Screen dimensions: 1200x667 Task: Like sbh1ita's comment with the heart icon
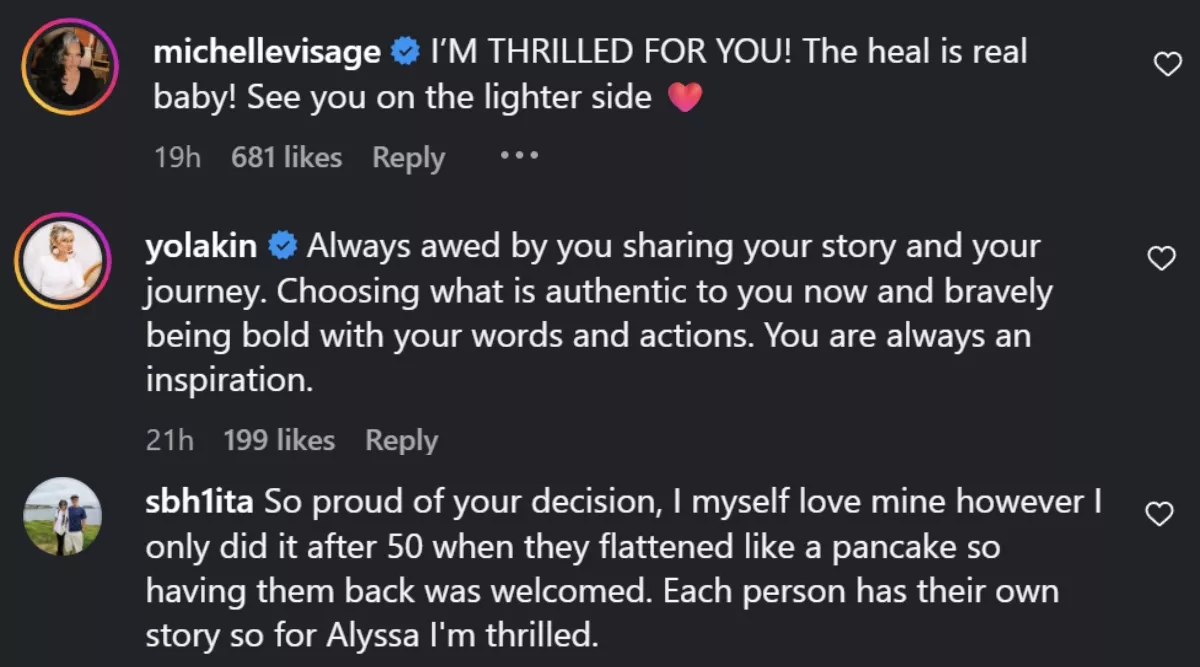(1158, 515)
